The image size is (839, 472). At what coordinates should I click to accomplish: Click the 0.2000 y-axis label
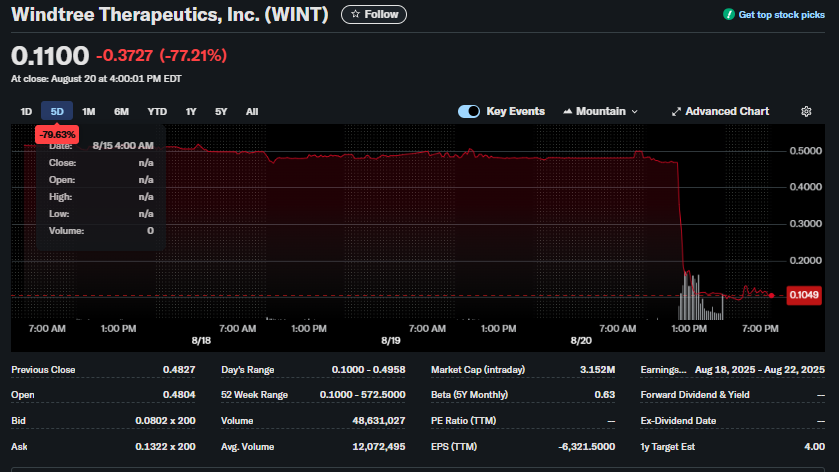pyautogui.click(x=805, y=261)
